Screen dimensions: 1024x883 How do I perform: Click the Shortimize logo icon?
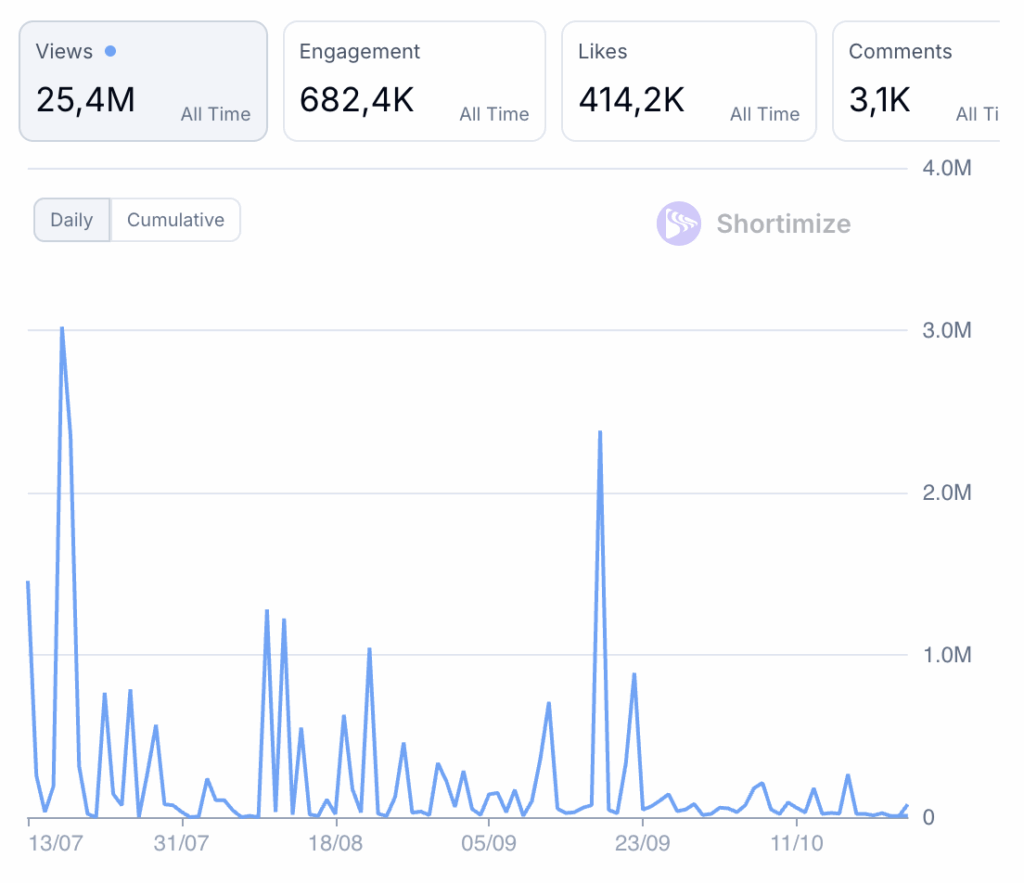(x=678, y=224)
